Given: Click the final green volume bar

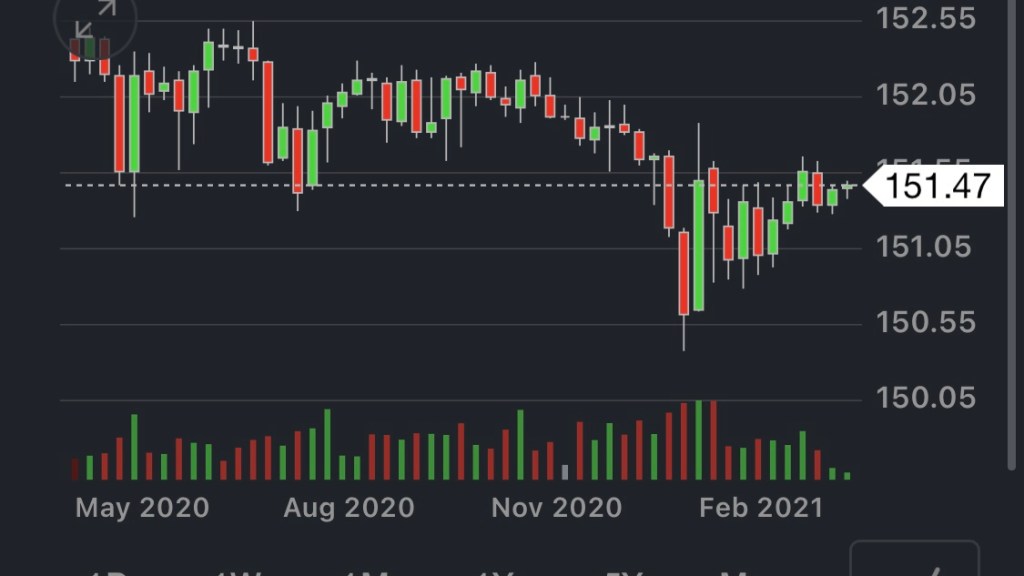Looking at the screenshot, I should 847,475.
